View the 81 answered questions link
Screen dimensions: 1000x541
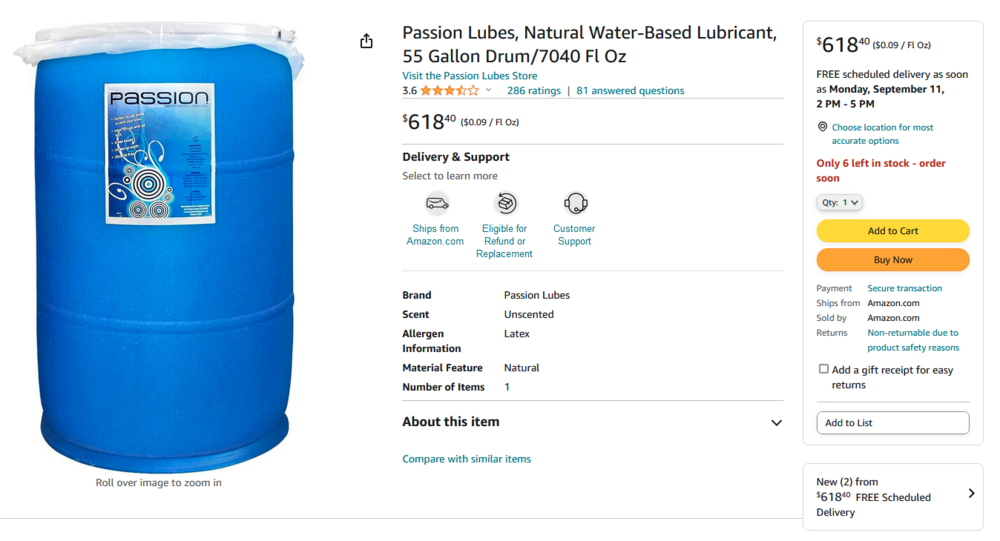[x=630, y=91]
